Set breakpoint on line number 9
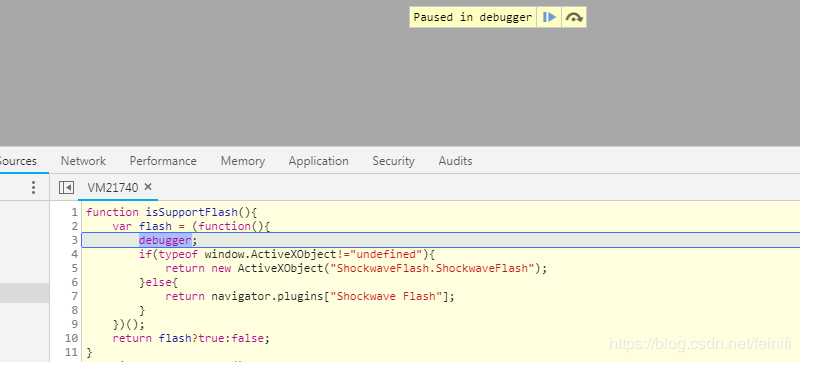This screenshot has width=819, height=370. (x=74, y=325)
